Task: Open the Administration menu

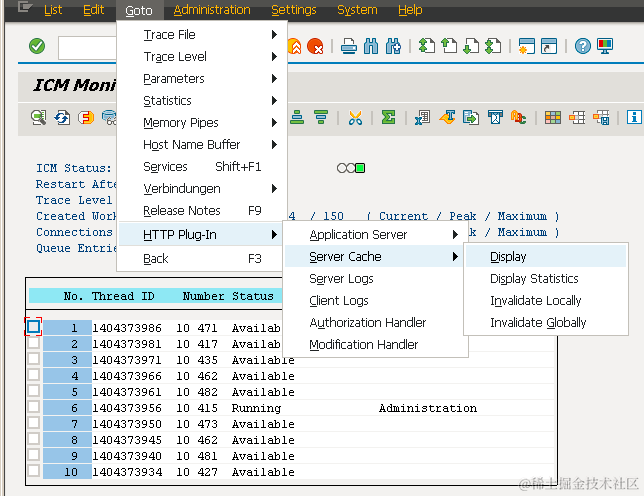Action: click(x=212, y=10)
